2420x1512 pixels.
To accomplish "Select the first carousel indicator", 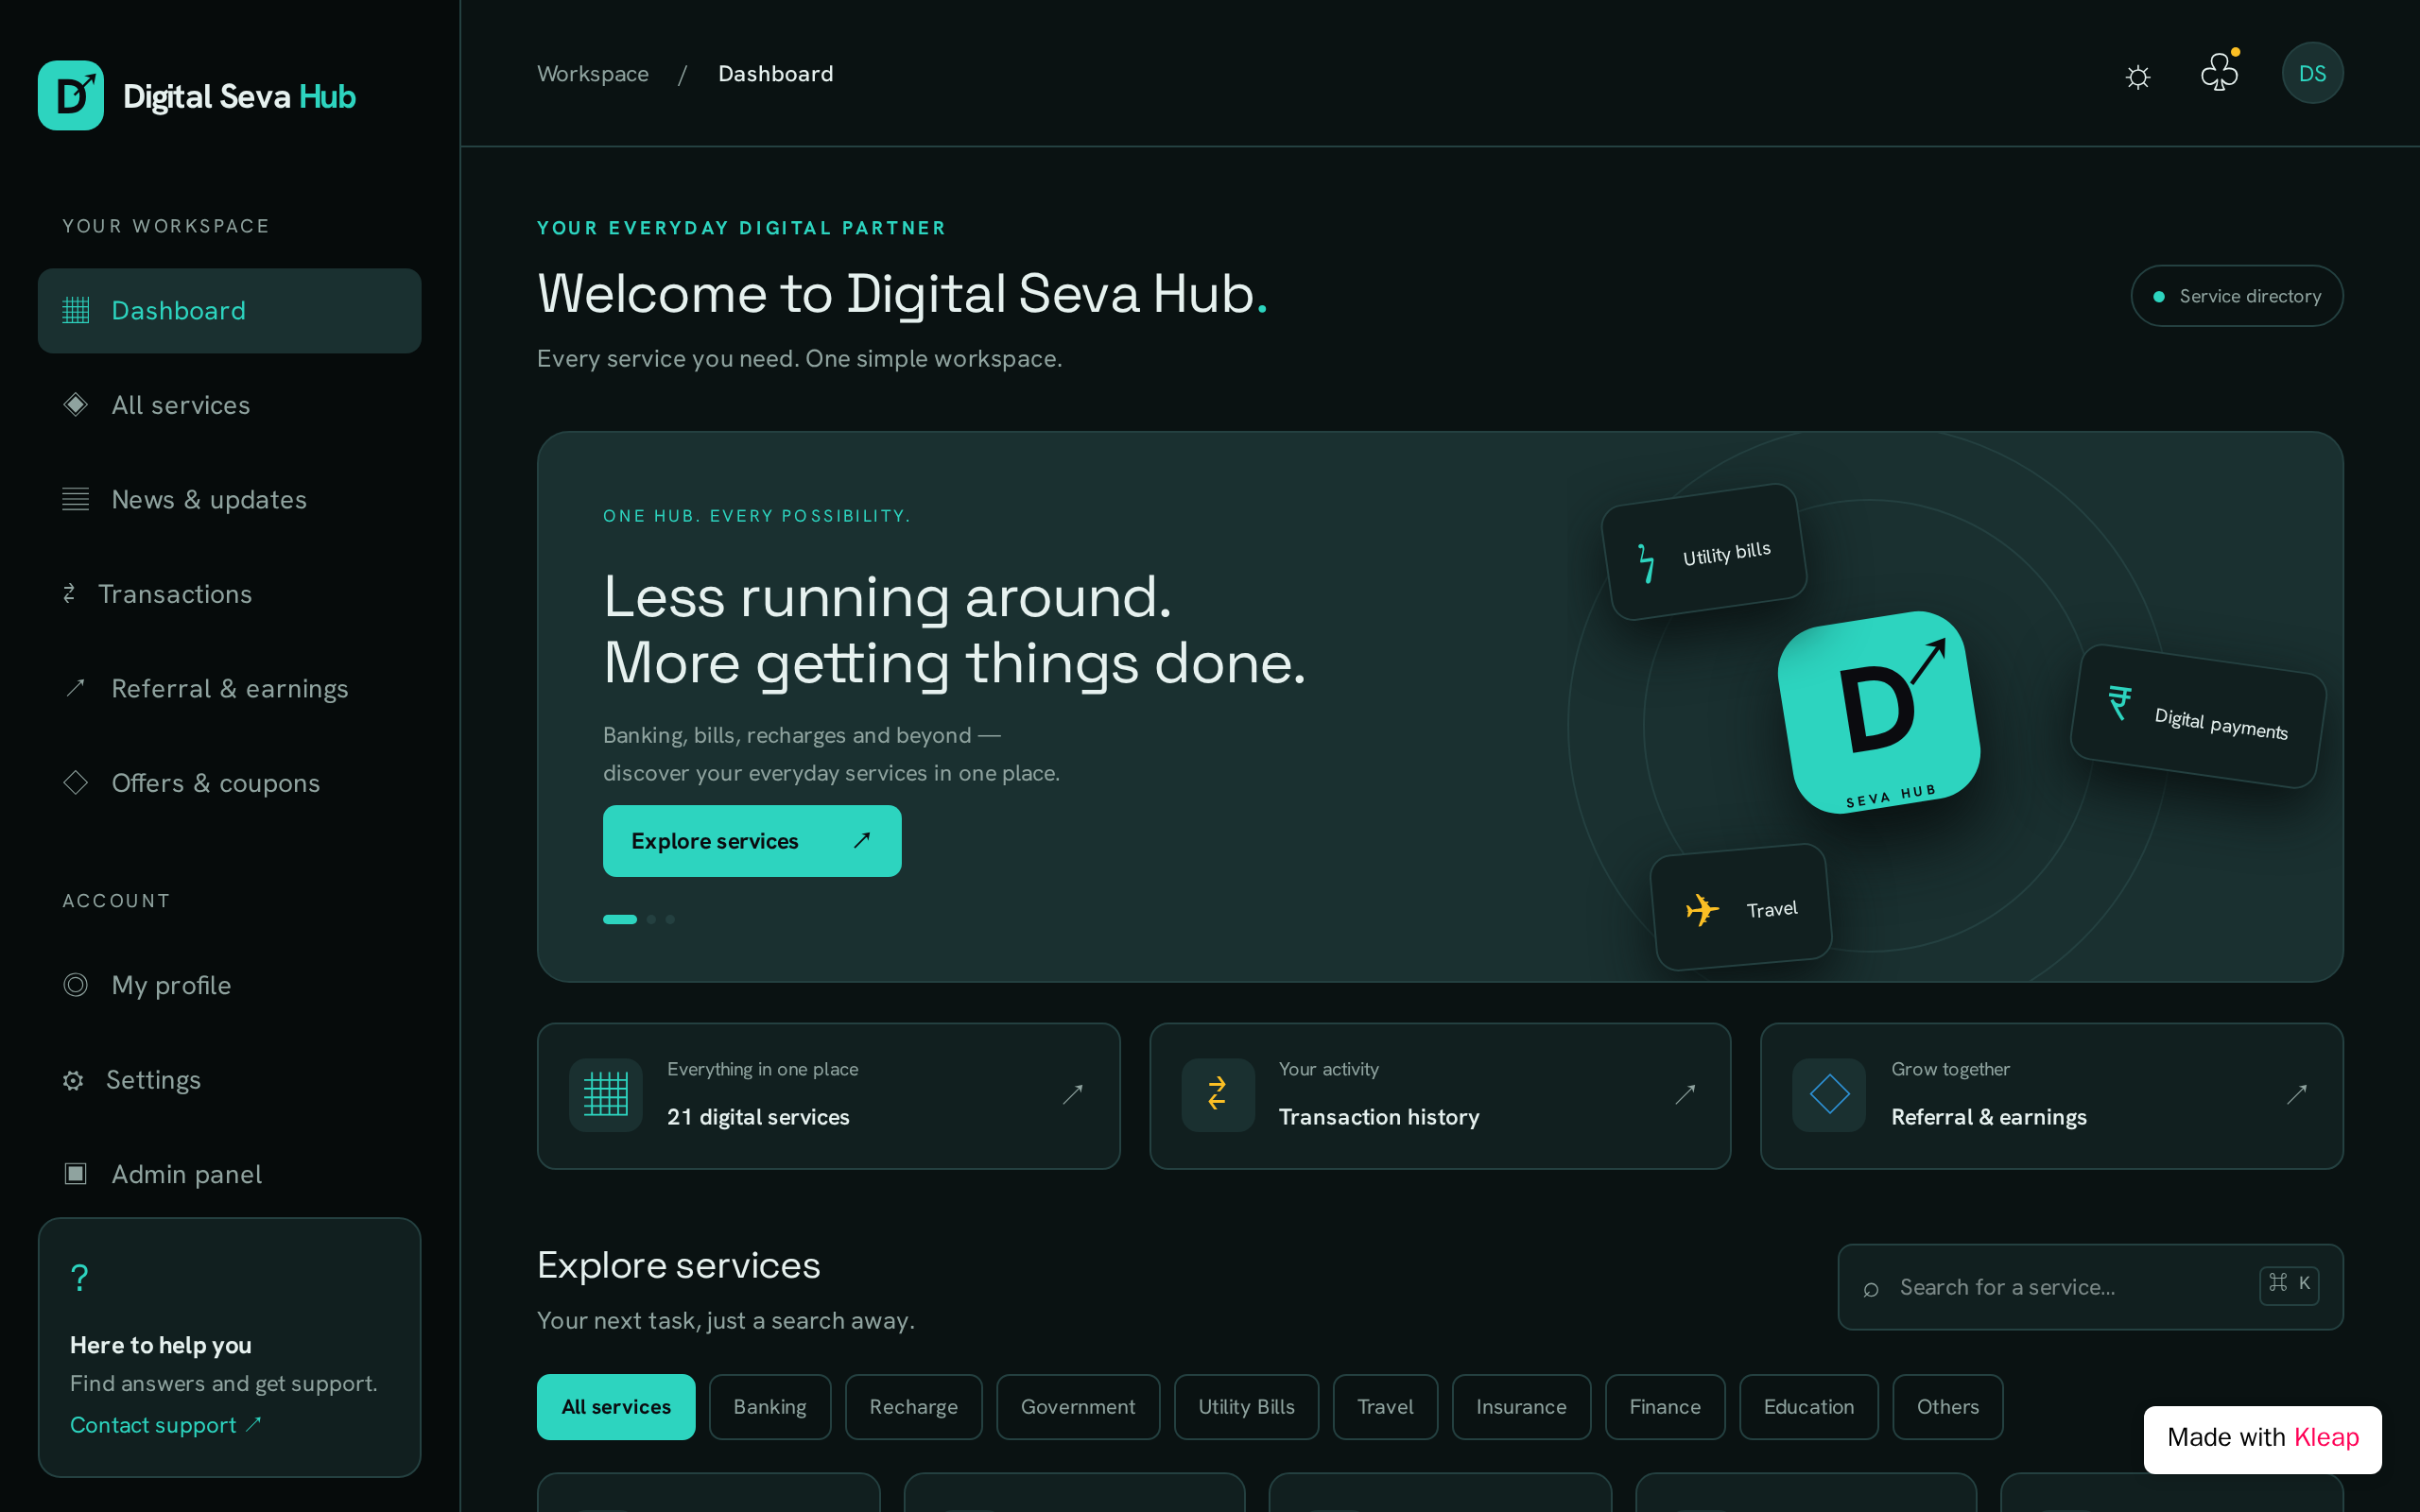I will [620, 919].
